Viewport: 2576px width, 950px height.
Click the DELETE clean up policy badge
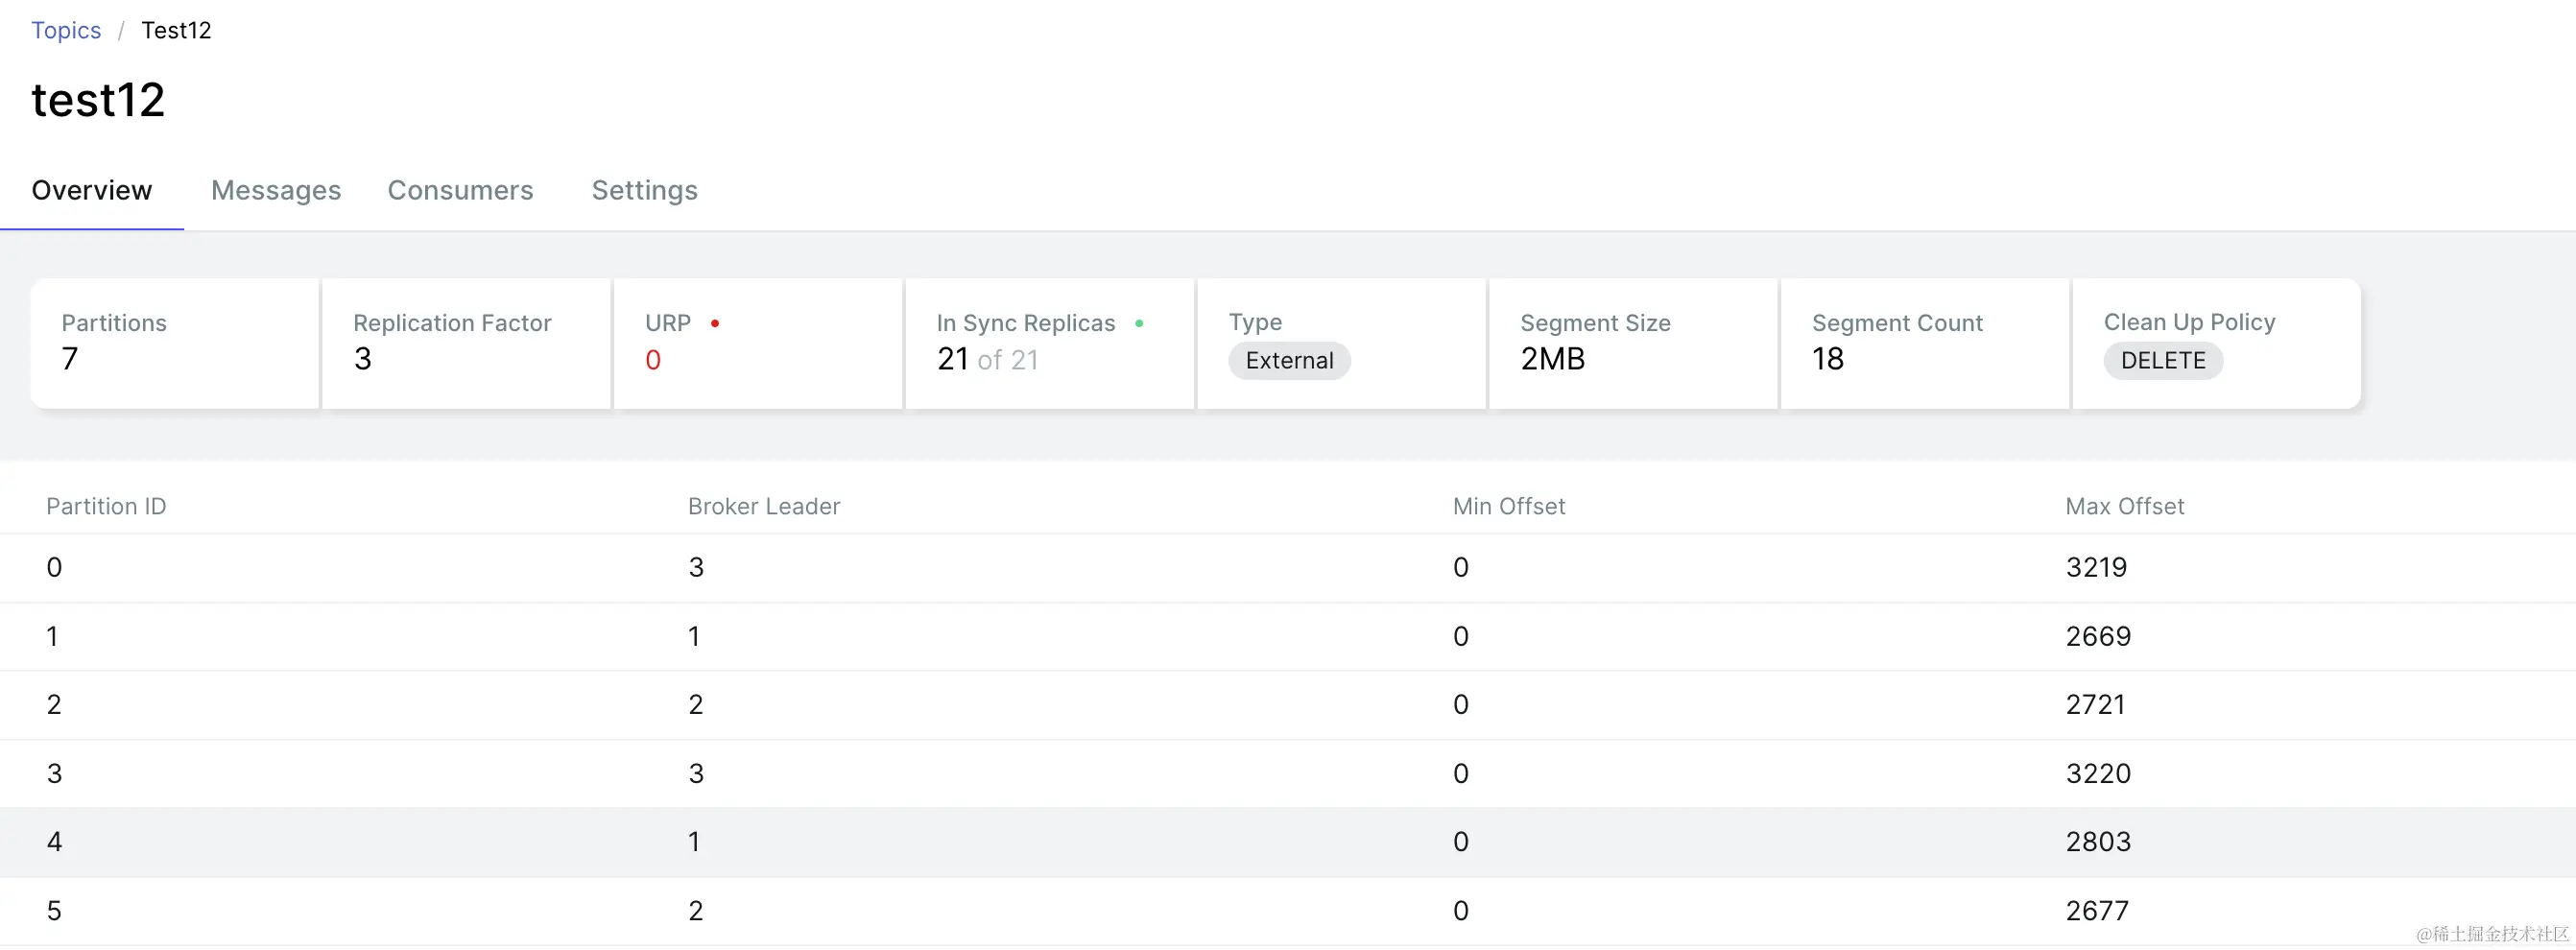click(x=2162, y=361)
